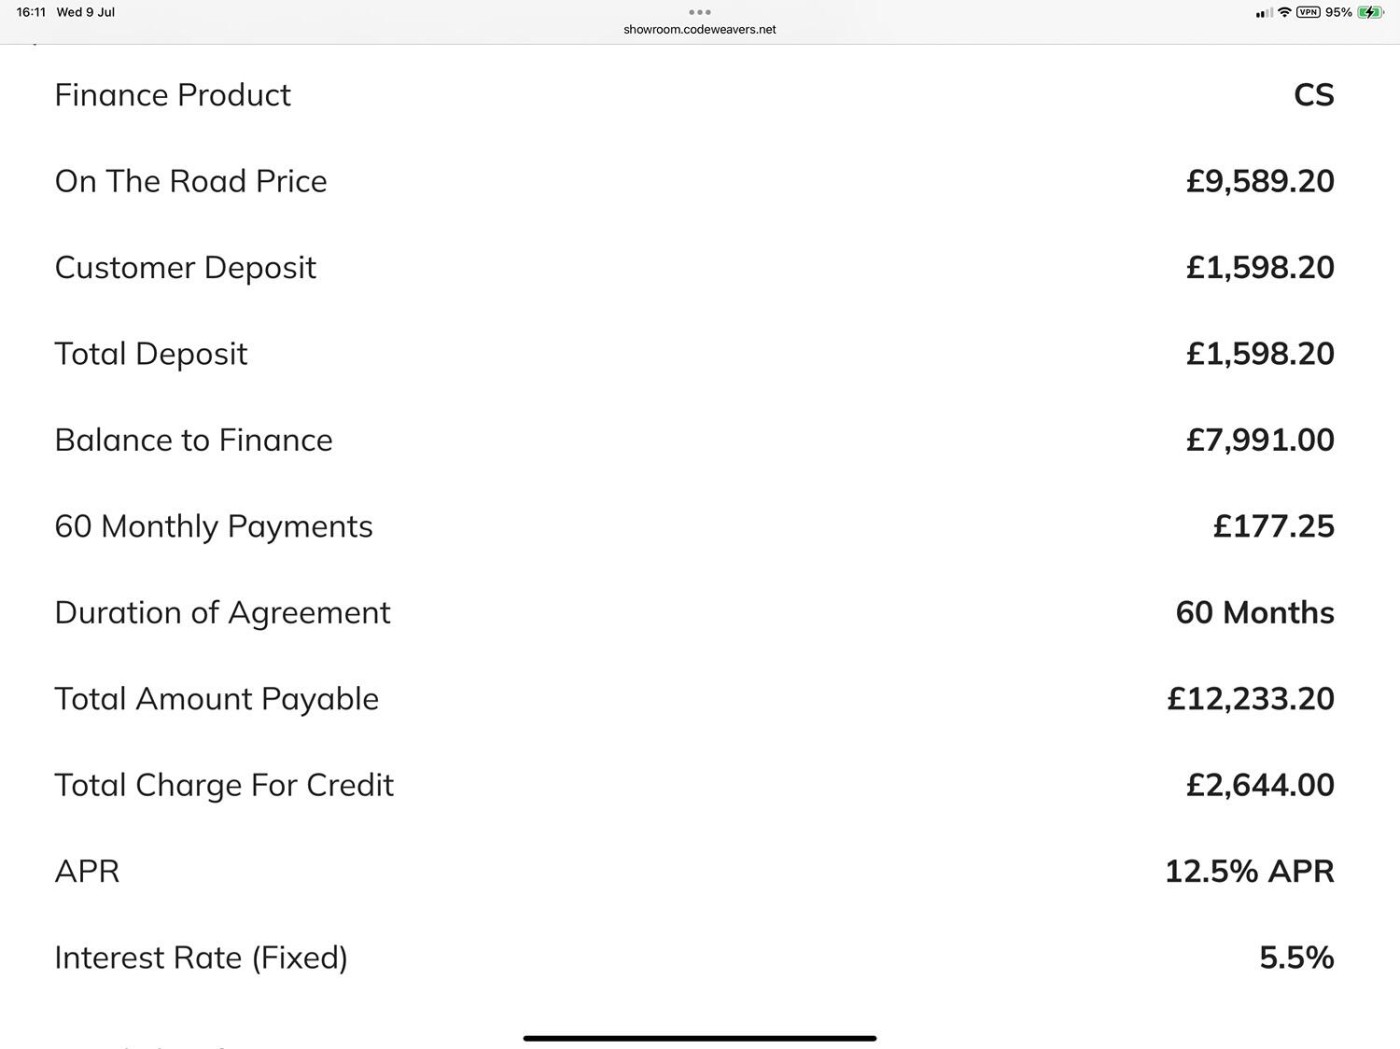1400x1049 pixels.
Task: Click the Customer Deposit label
Action: [185, 268]
